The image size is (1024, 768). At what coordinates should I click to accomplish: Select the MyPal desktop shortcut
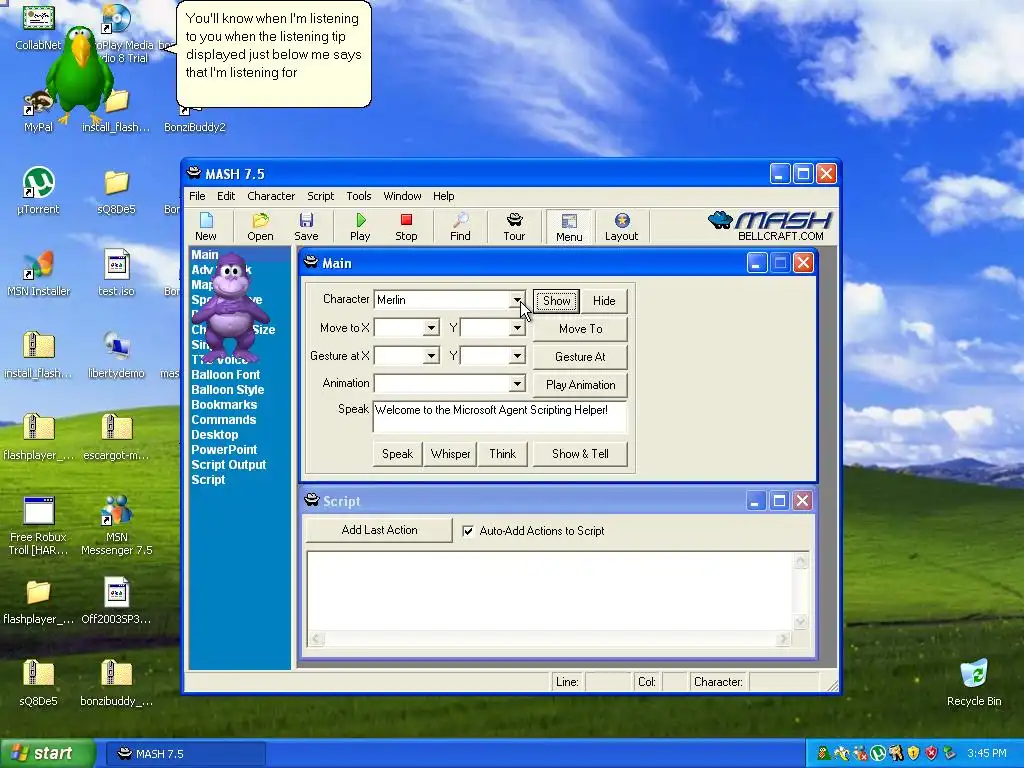coord(38,112)
